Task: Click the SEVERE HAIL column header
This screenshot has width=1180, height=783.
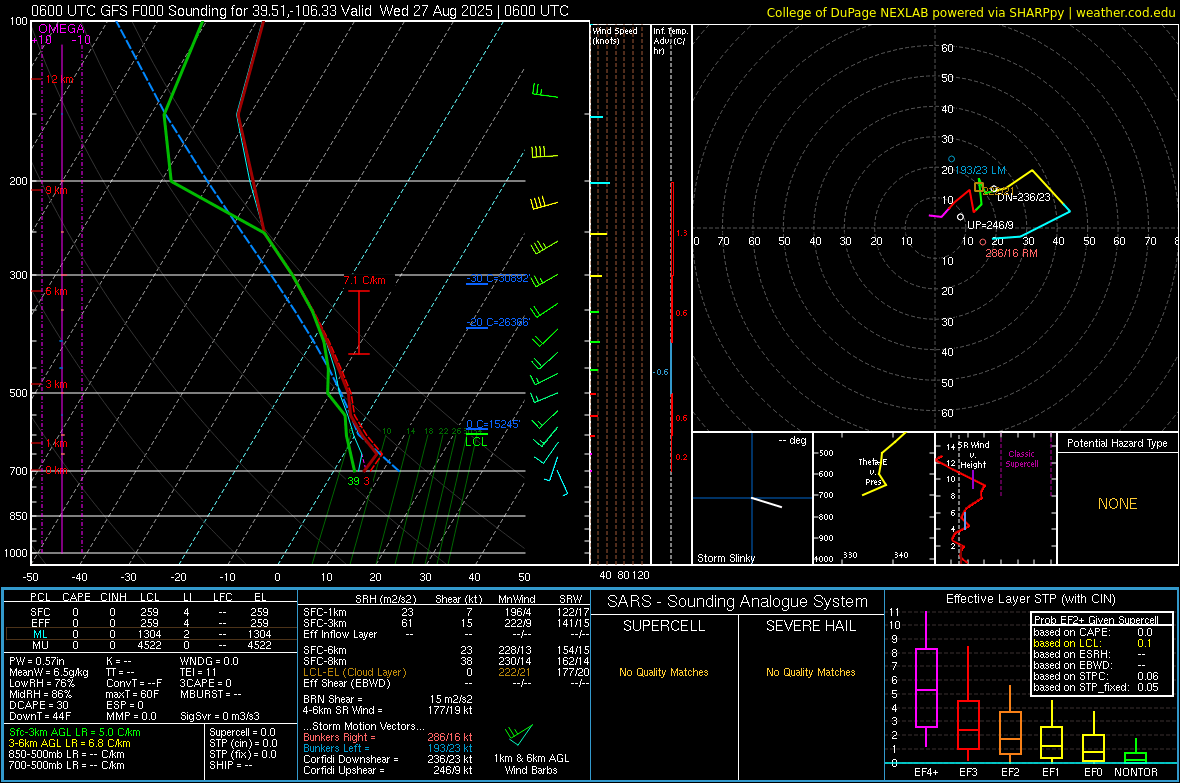Action: coord(810,626)
